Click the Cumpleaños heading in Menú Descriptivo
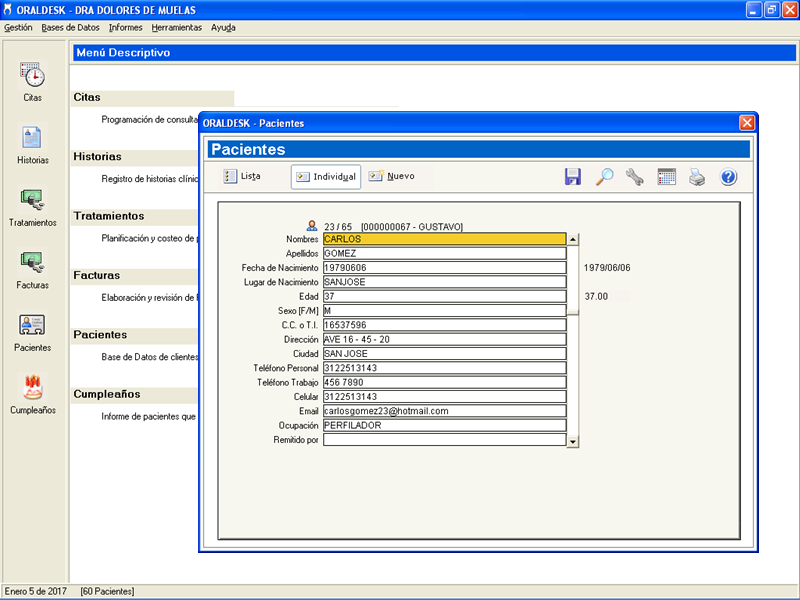This screenshot has height=600, width=800. pyautogui.click(x=107, y=394)
